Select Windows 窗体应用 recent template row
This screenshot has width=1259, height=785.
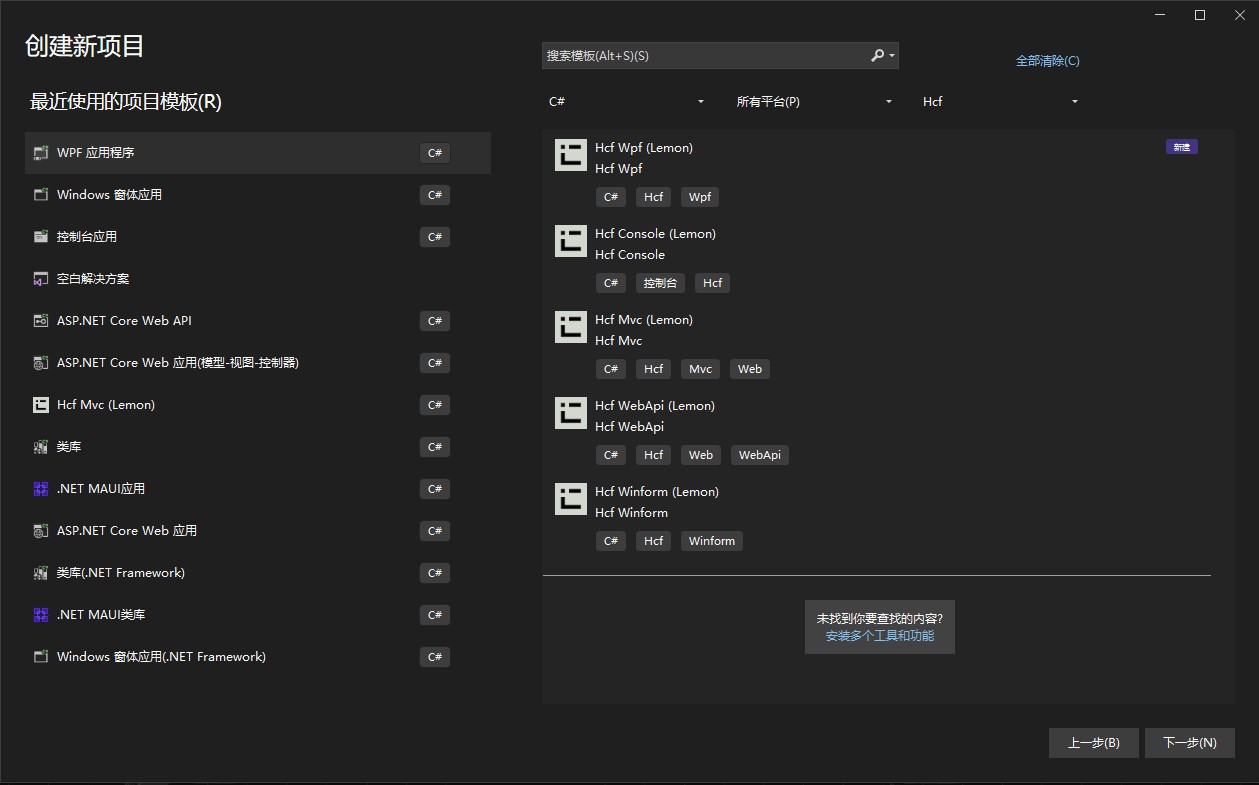coord(258,195)
